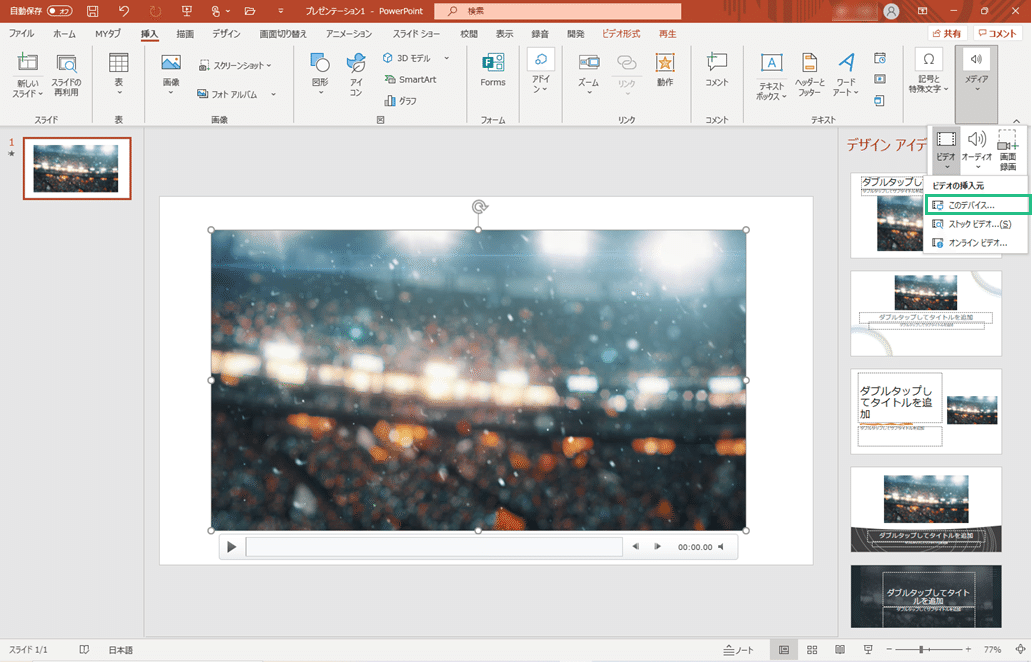This screenshot has height=662, width=1032.
Task: Choose the dark Design Ideas layout thumbnail
Action: click(x=925, y=596)
